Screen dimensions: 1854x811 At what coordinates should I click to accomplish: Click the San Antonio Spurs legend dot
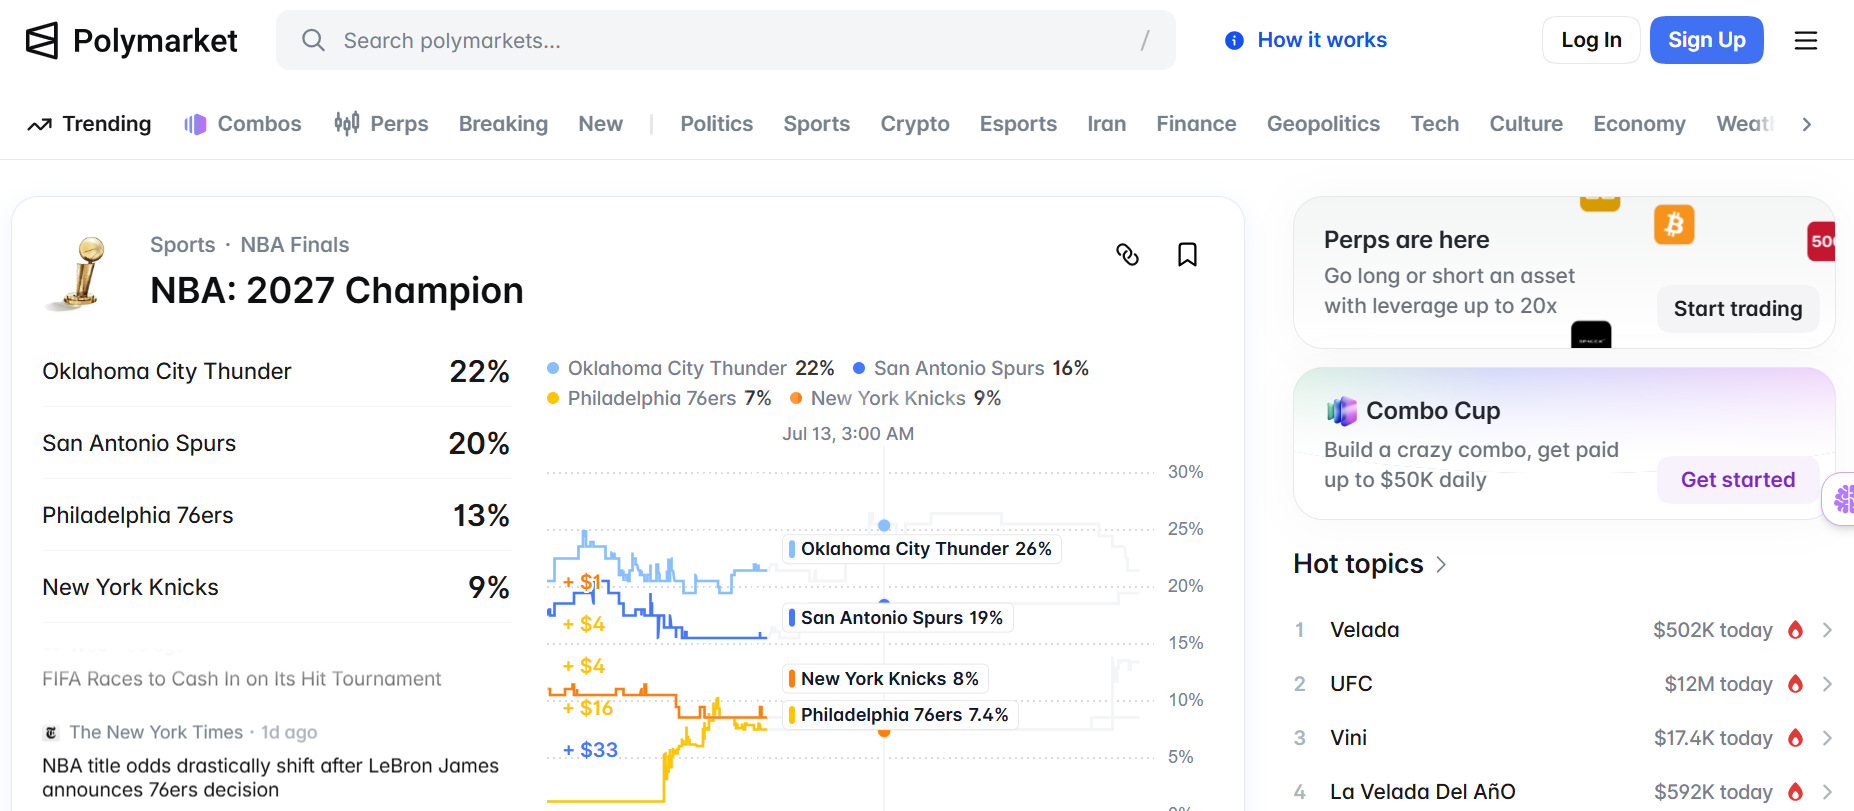click(x=859, y=369)
